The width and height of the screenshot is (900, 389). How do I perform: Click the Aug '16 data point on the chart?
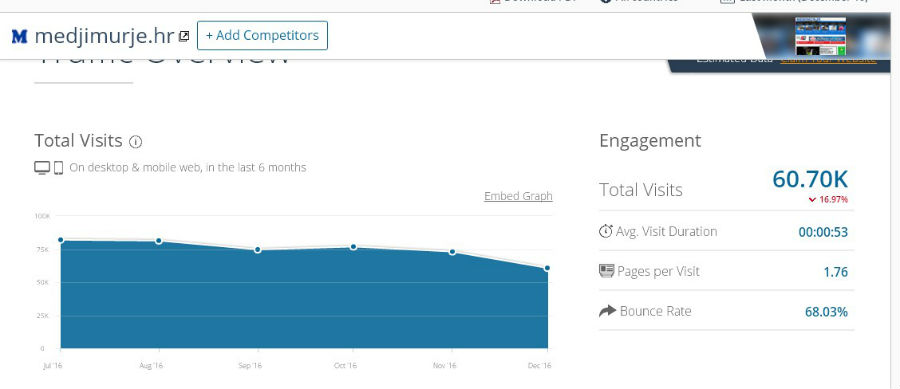(159, 241)
